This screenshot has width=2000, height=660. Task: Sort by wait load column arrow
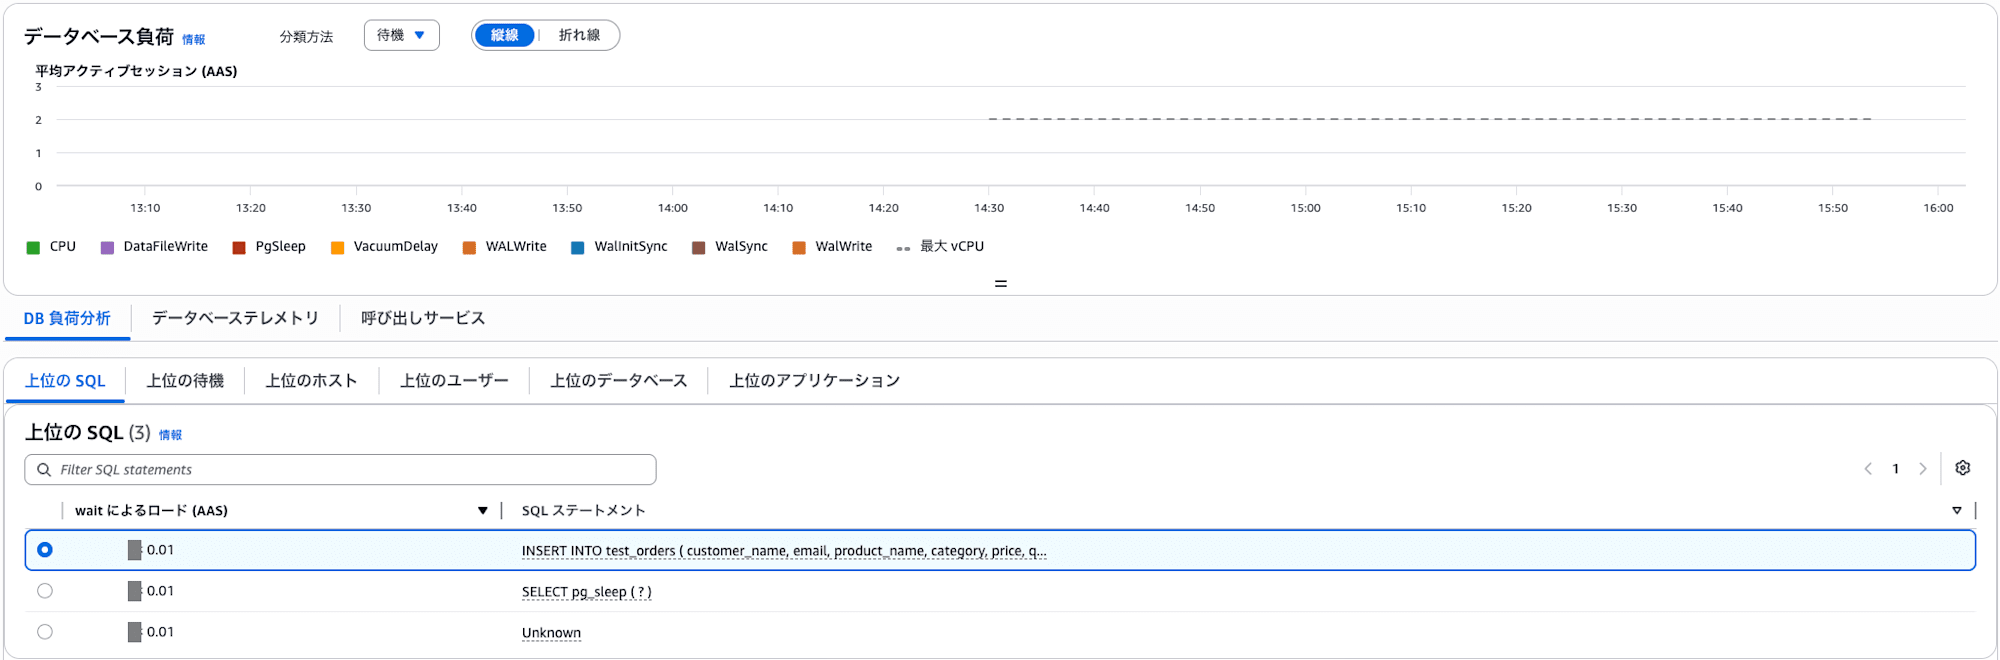(483, 511)
